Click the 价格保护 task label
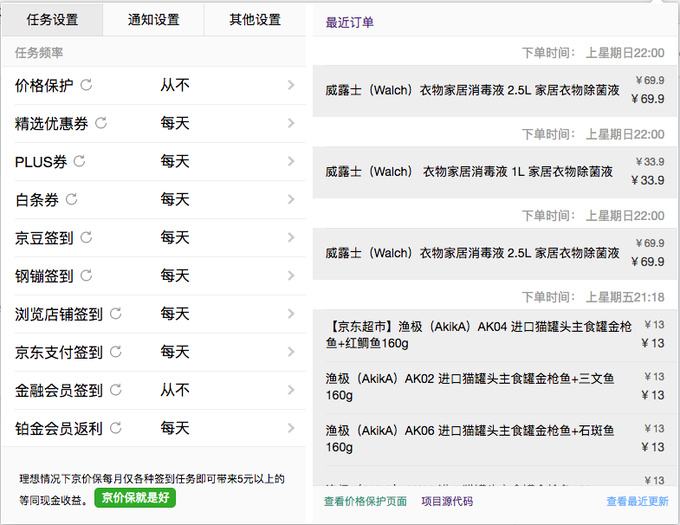The height and width of the screenshot is (525, 680). pos(44,85)
